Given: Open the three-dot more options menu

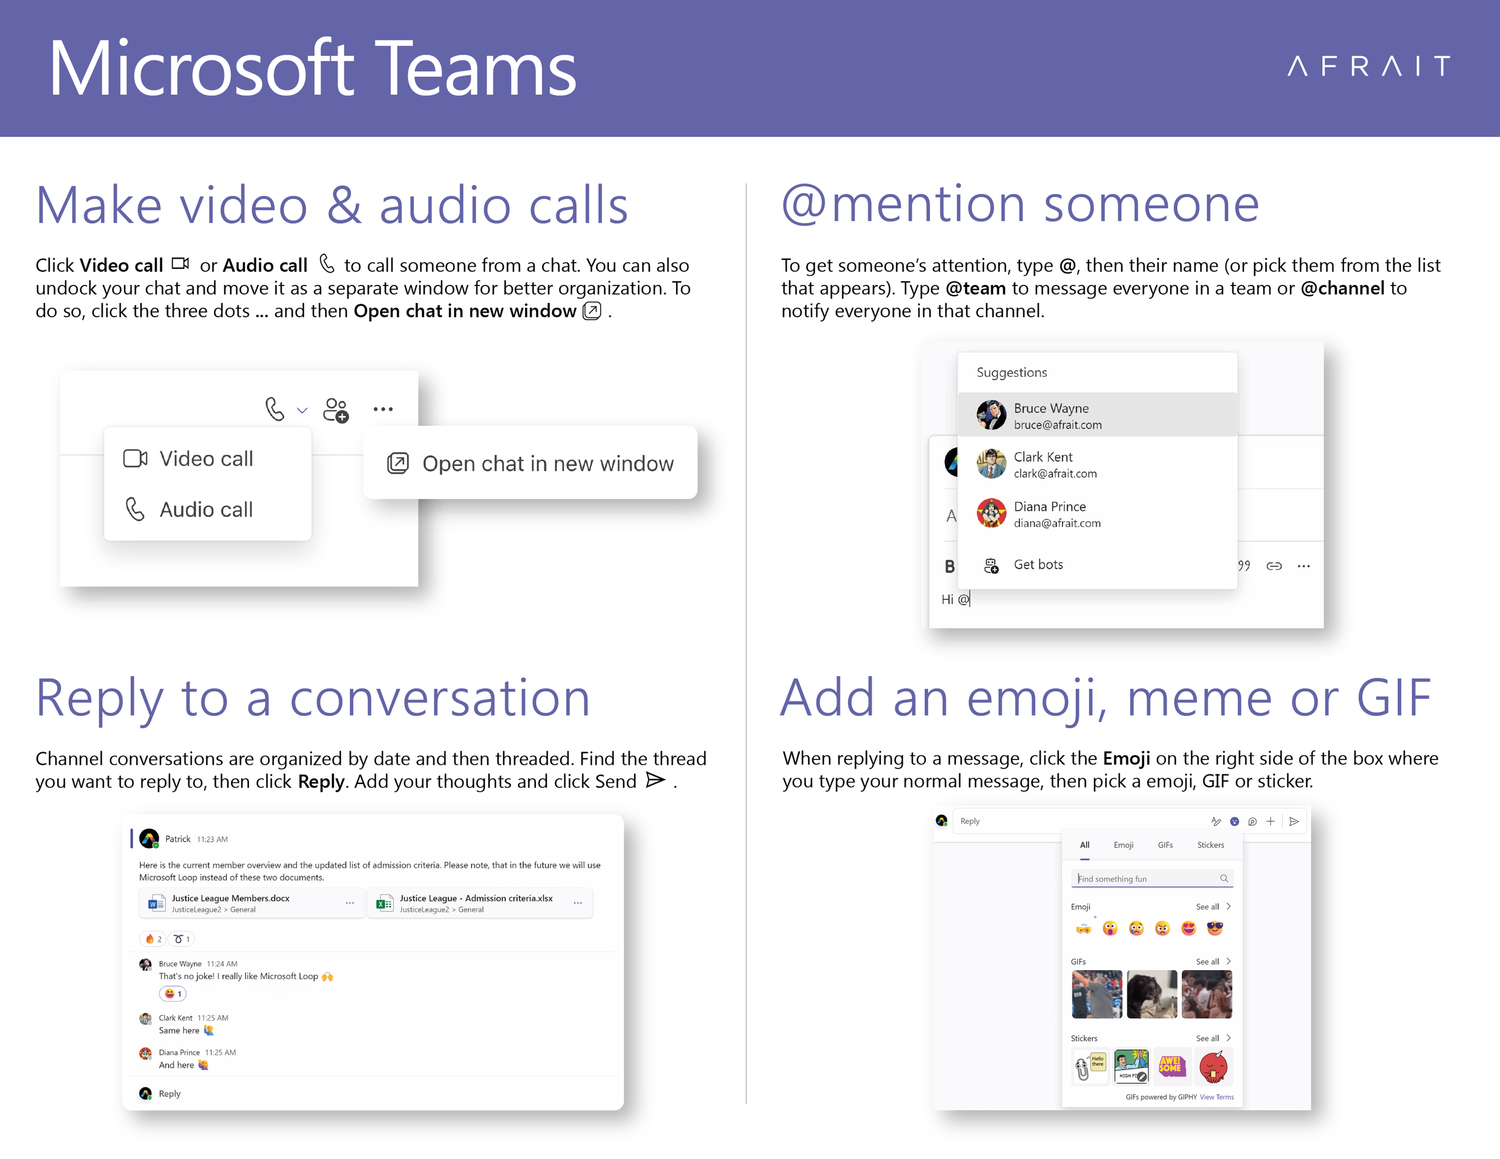Looking at the screenshot, I should tap(383, 409).
